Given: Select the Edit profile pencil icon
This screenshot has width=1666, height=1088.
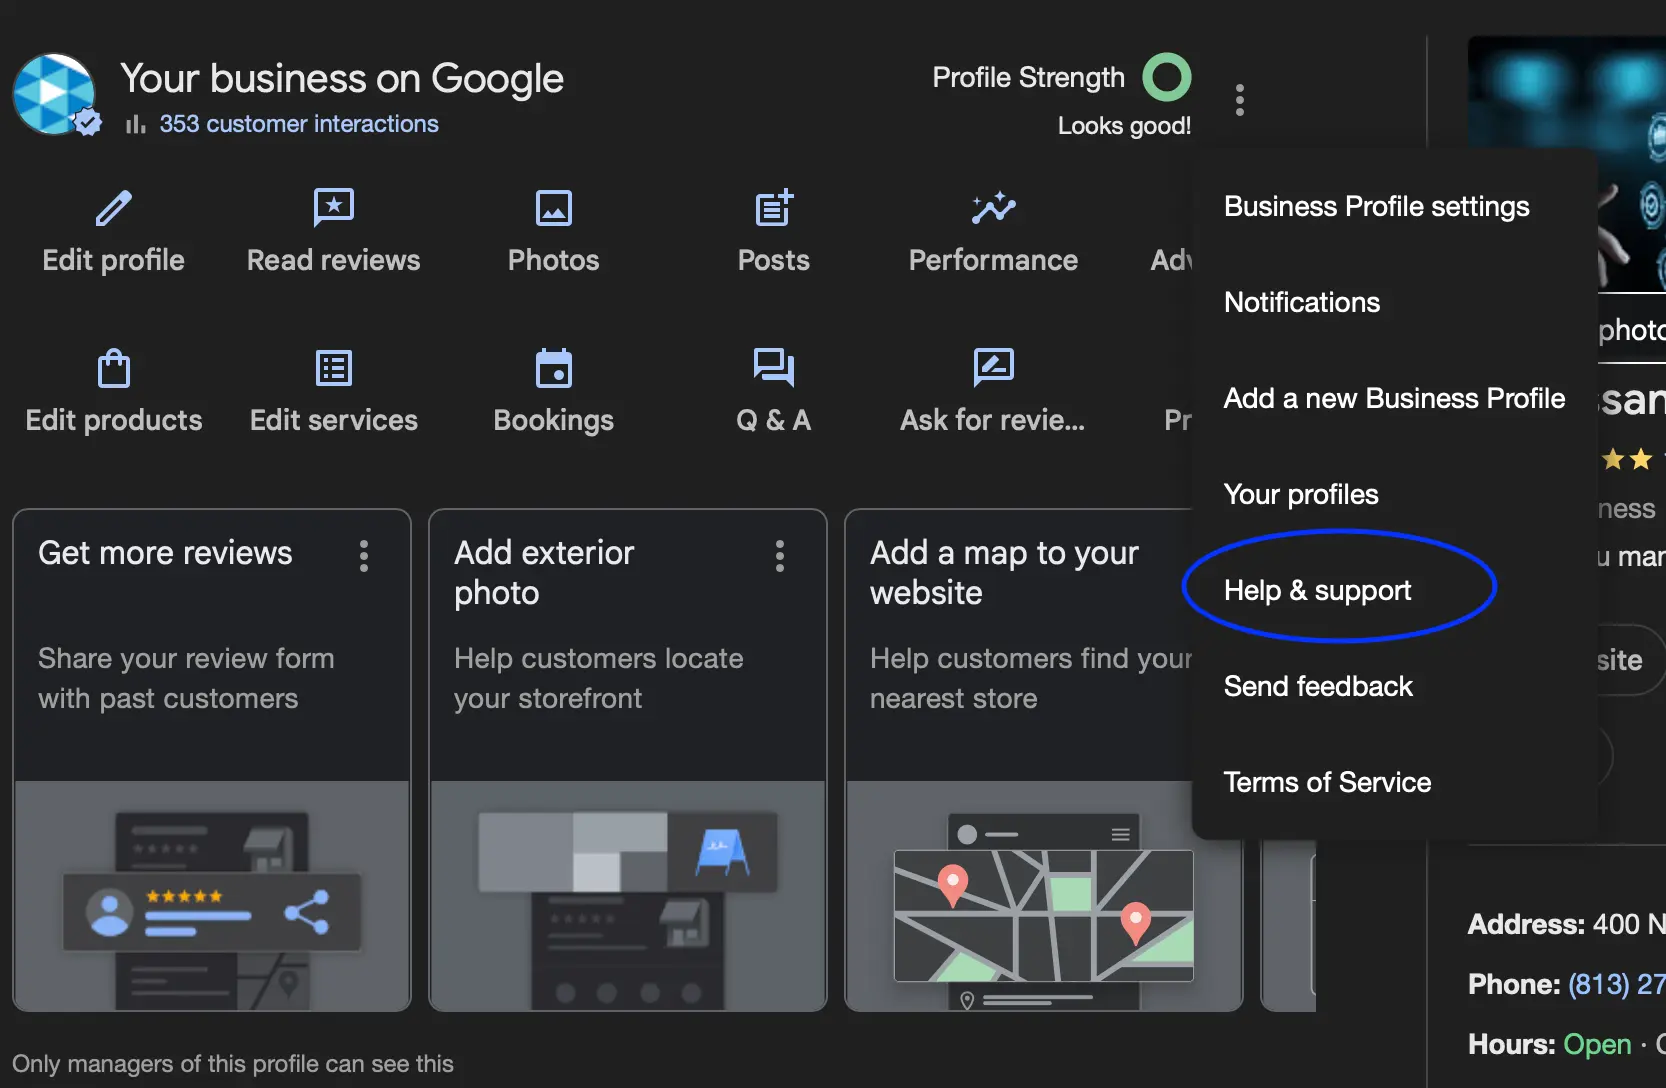Looking at the screenshot, I should click(113, 208).
